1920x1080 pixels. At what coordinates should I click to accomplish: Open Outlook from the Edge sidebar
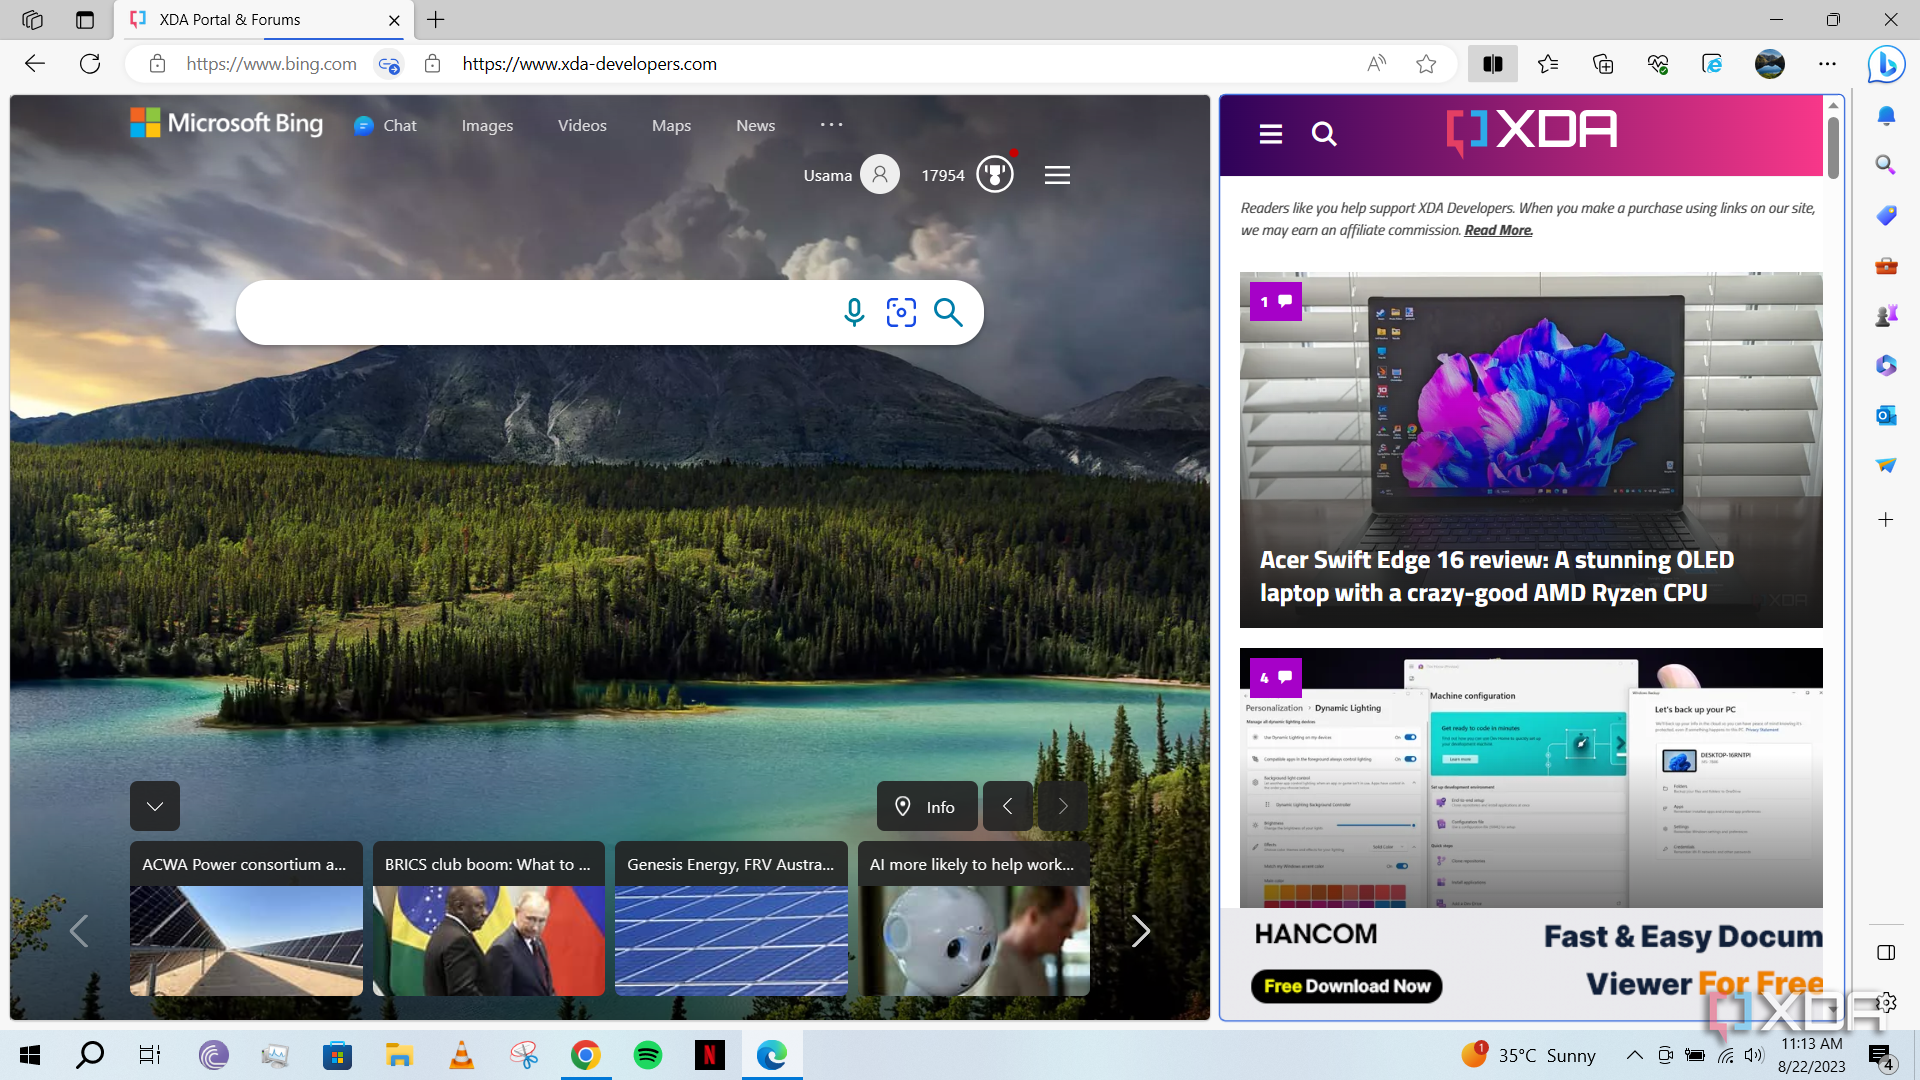pos(1886,415)
